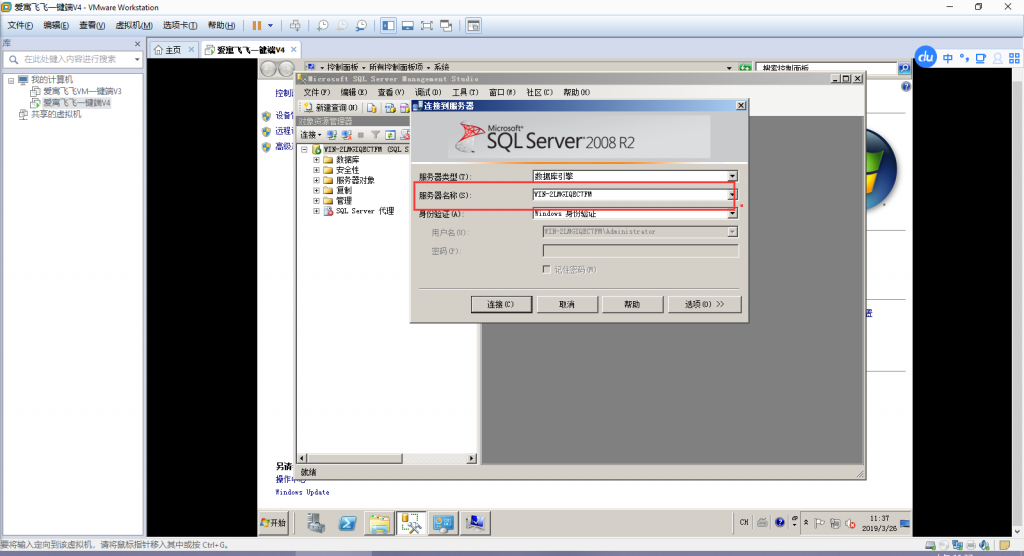The height and width of the screenshot is (556, 1024).
Task: Open the 编辑(E) menu in VMware Workstation
Action: click(56, 25)
